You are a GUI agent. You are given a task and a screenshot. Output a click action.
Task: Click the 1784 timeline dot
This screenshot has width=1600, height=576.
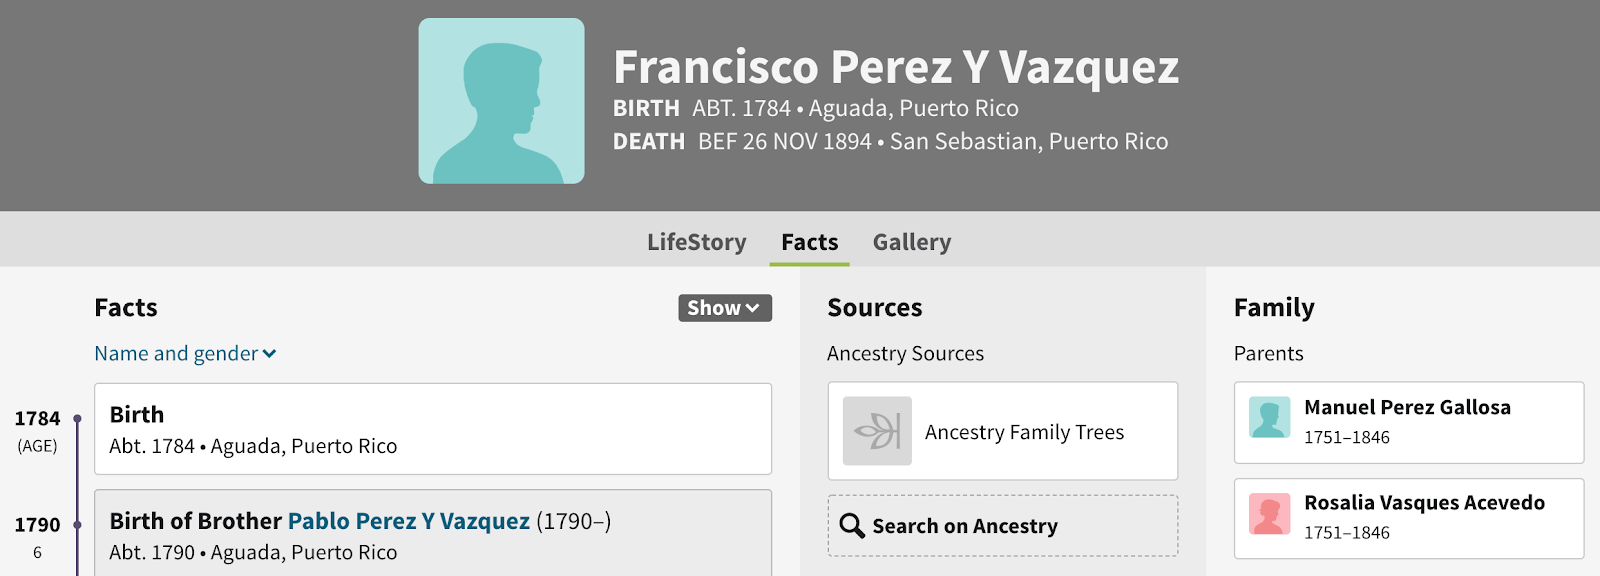(77, 419)
